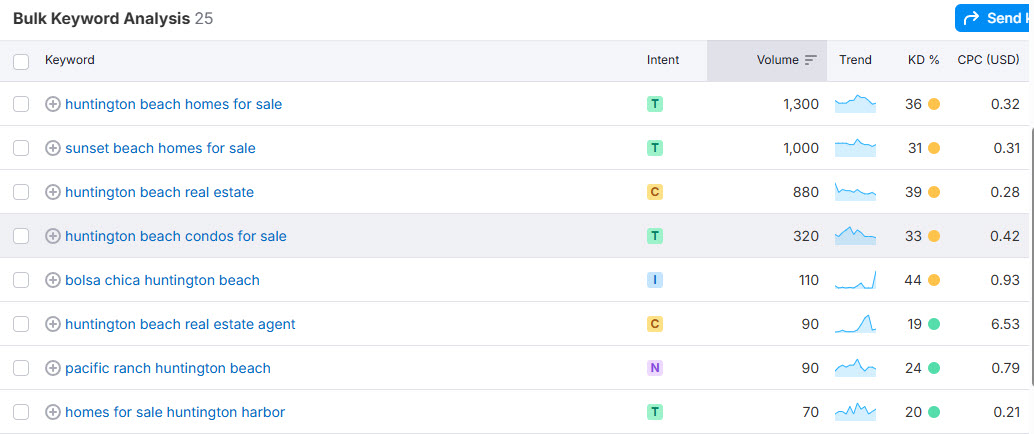Check the box for sunset beach homes for sale
Screen dimensions: 1034x434
pos(21,148)
